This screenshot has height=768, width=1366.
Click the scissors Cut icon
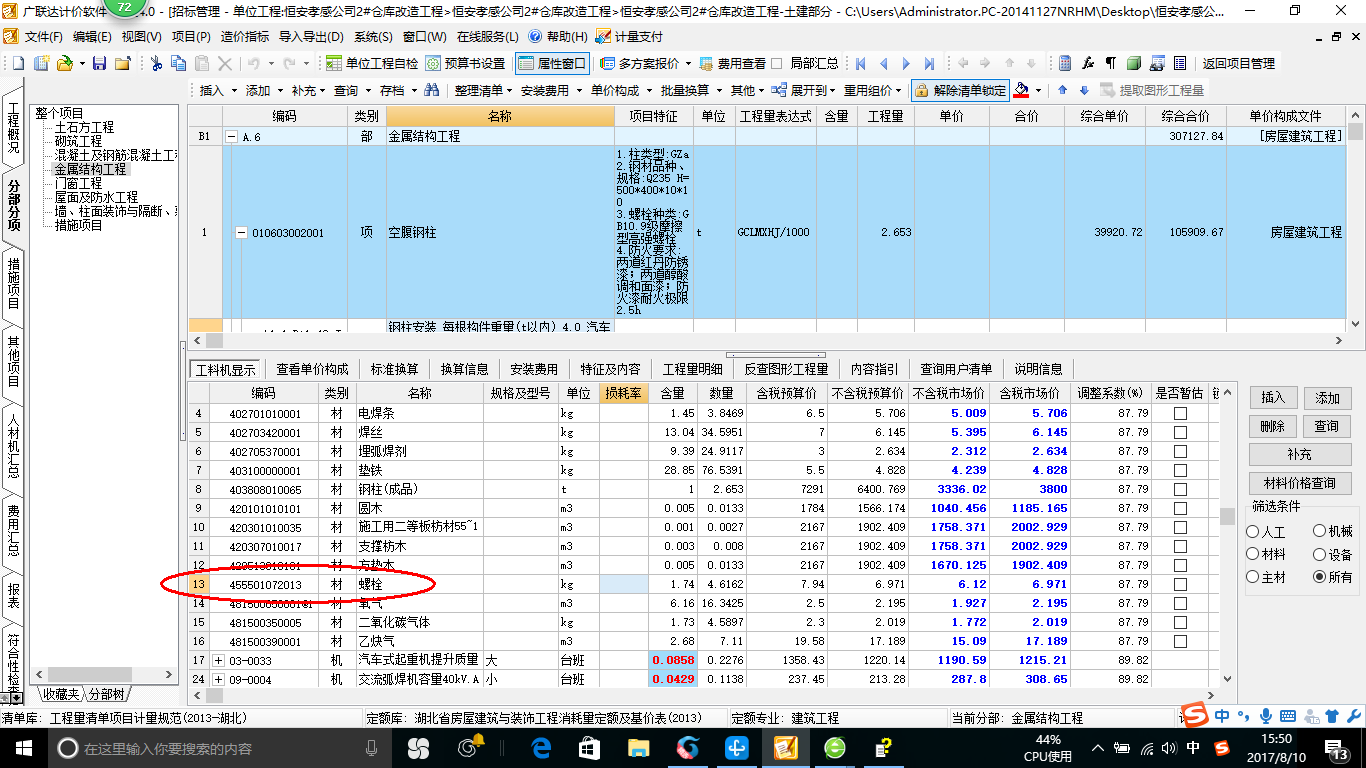[155, 63]
